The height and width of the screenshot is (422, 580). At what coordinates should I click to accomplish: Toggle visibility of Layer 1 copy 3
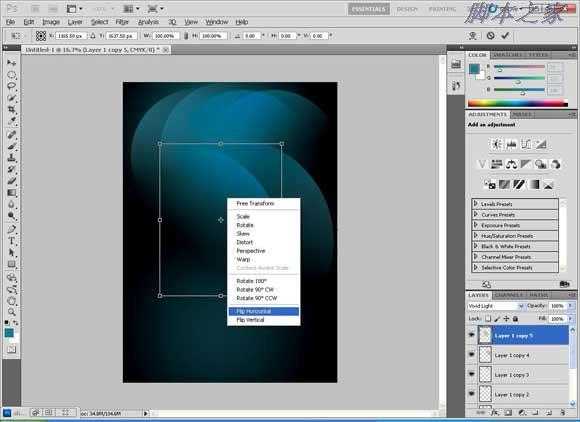pyautogui.click(x=472, y=374)
